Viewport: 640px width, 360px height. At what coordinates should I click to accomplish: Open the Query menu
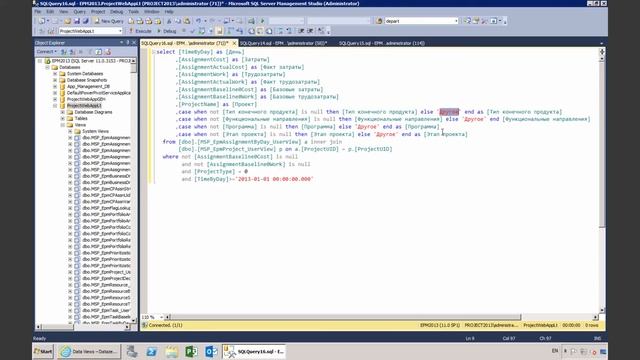click(80, 12)
